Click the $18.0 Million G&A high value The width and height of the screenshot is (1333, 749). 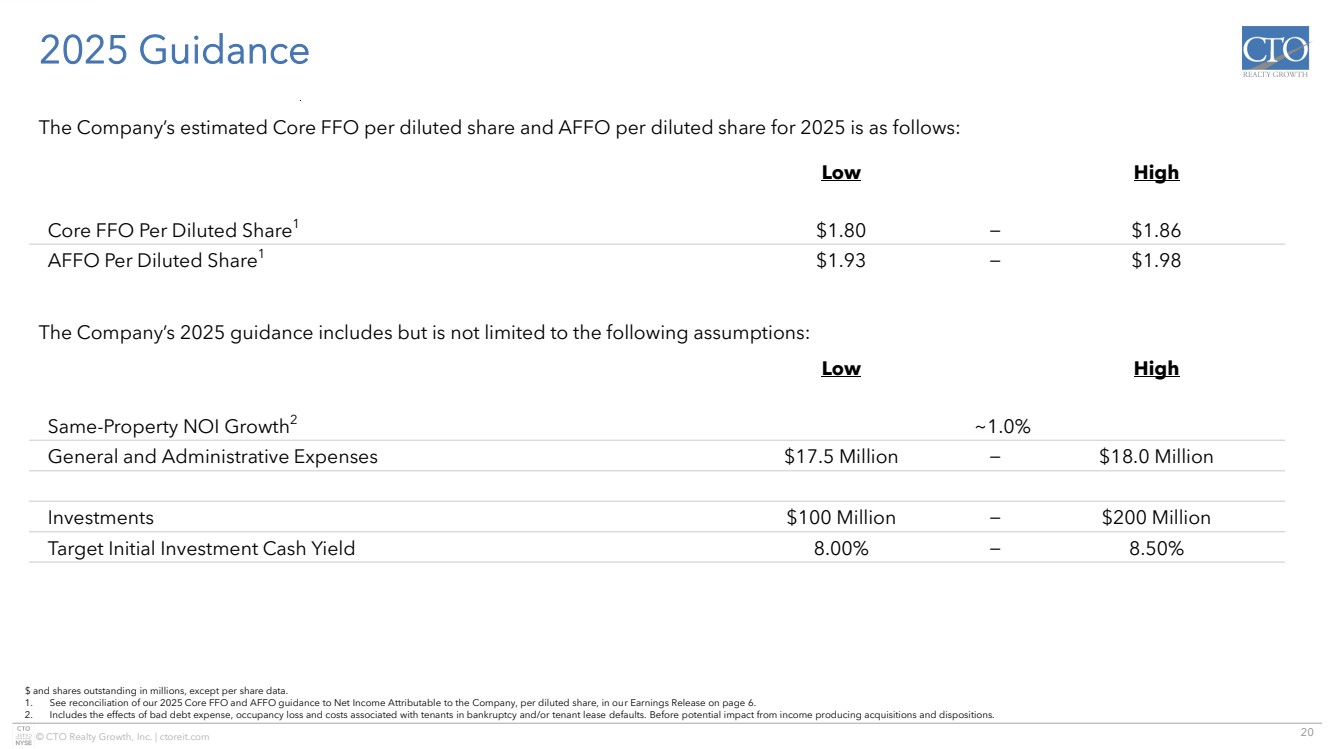pos(1156,457)
